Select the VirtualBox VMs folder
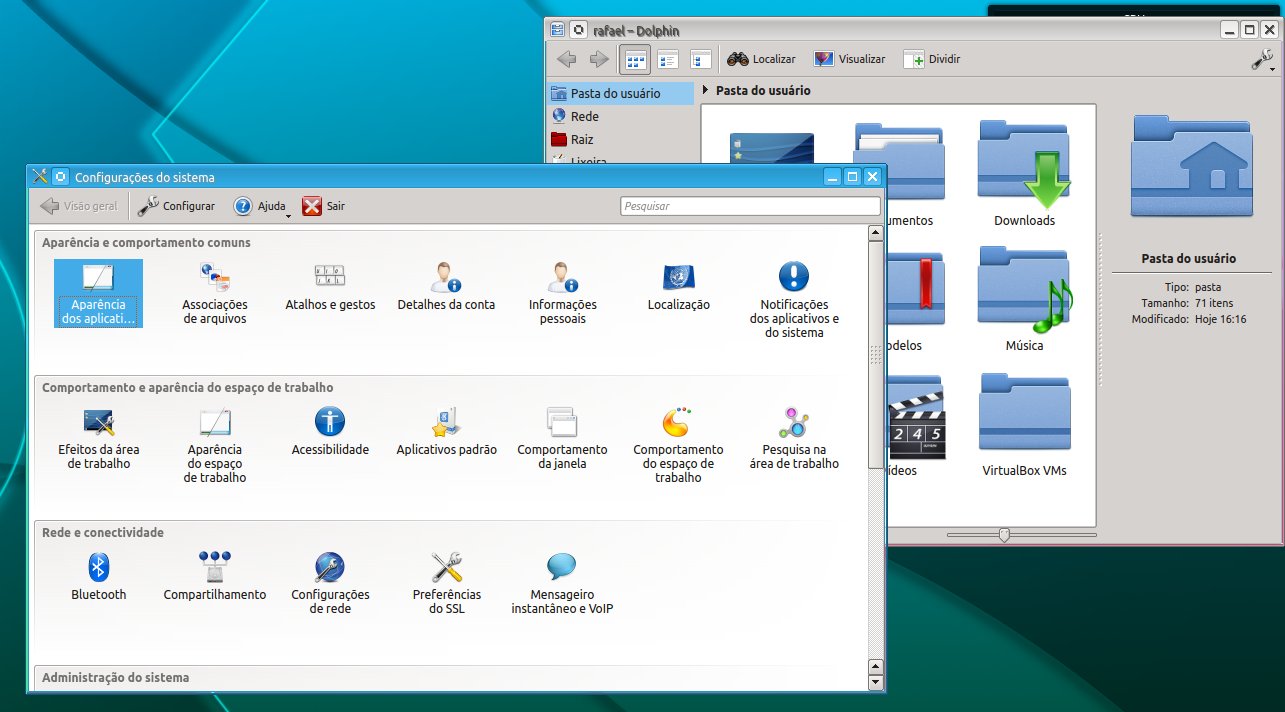 [x=1024, y=425]
